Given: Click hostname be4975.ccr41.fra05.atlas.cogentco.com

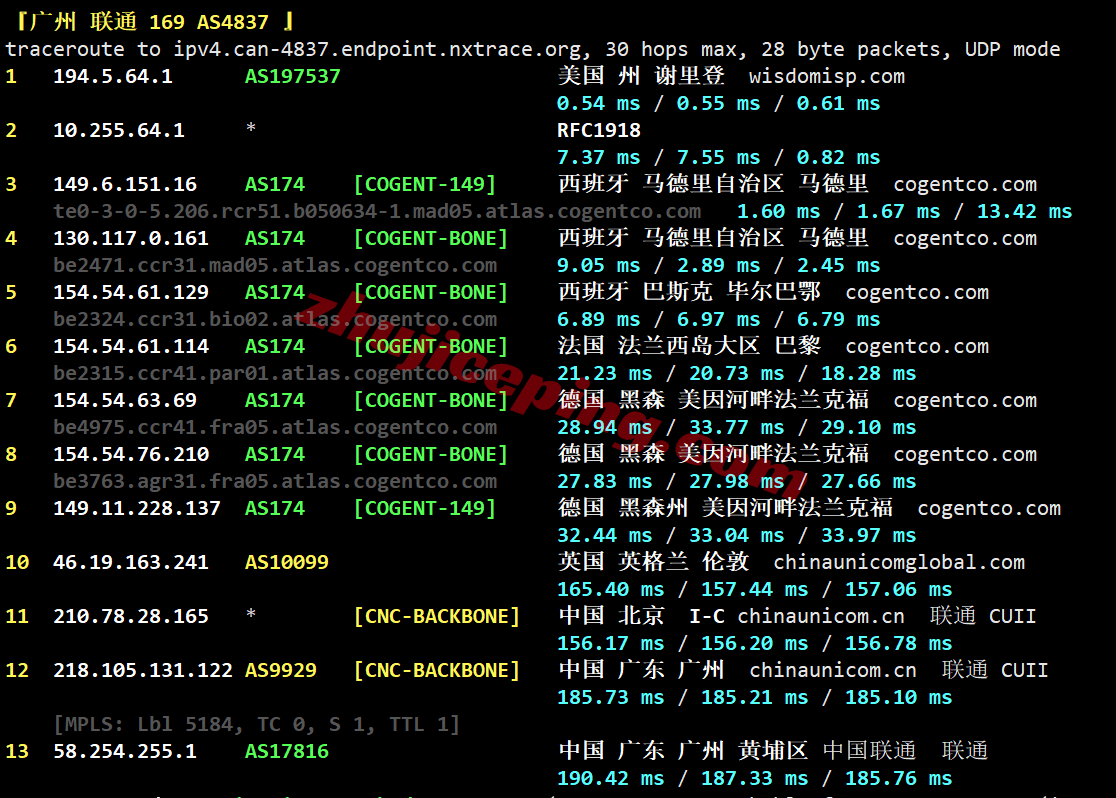Looking at the screenshot, I should click(275, 428).
